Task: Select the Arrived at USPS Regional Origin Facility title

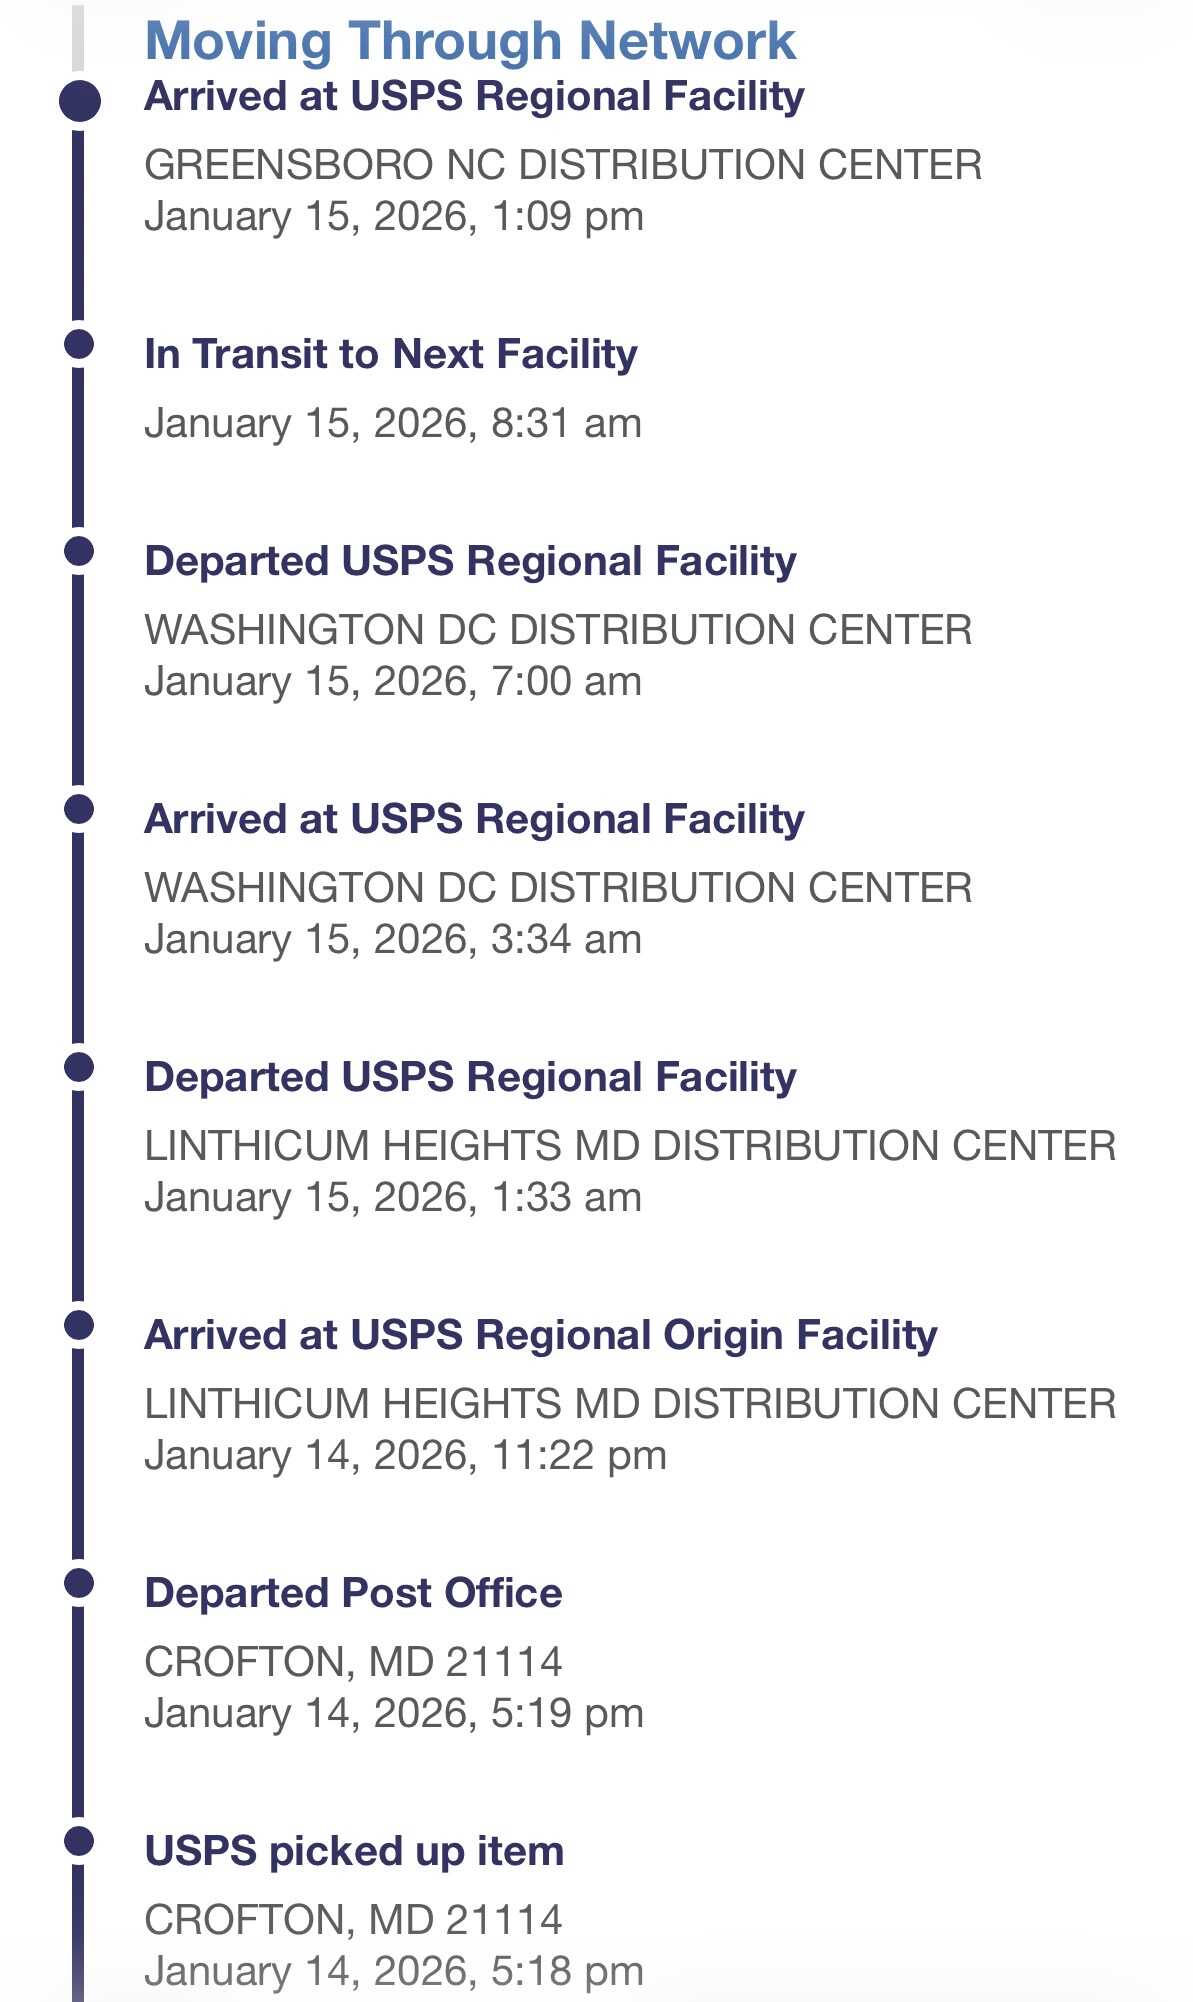Action: pos(541,1335)
